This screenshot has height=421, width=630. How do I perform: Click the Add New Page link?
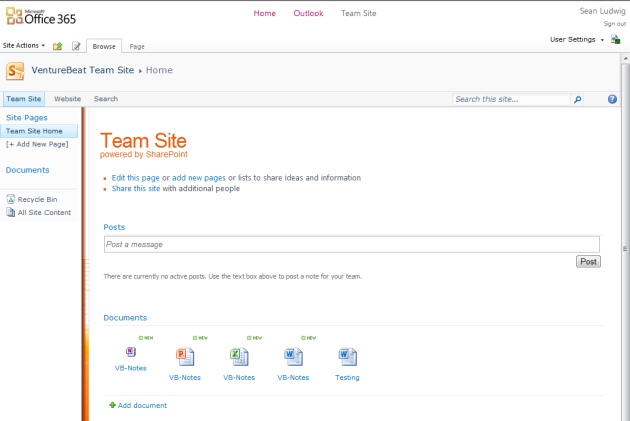[x=37, y=144]
